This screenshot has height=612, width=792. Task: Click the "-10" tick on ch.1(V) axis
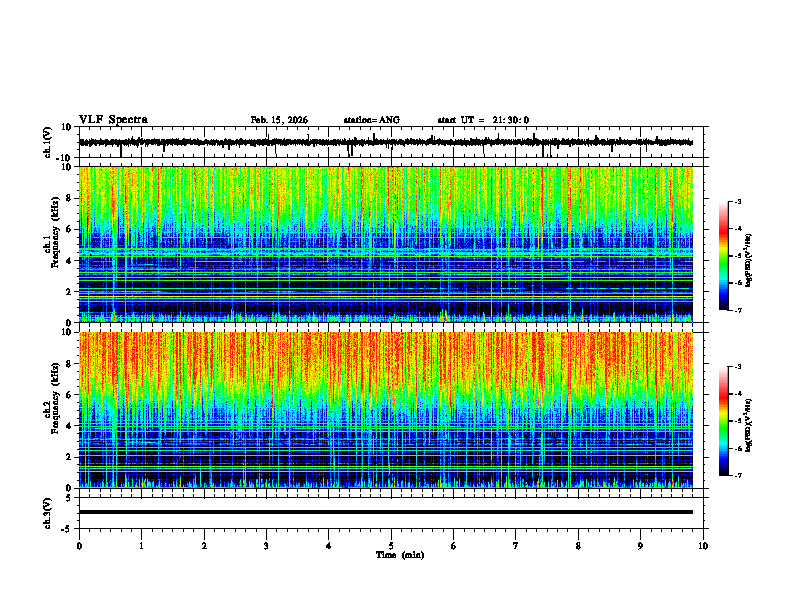click(64, 158)
